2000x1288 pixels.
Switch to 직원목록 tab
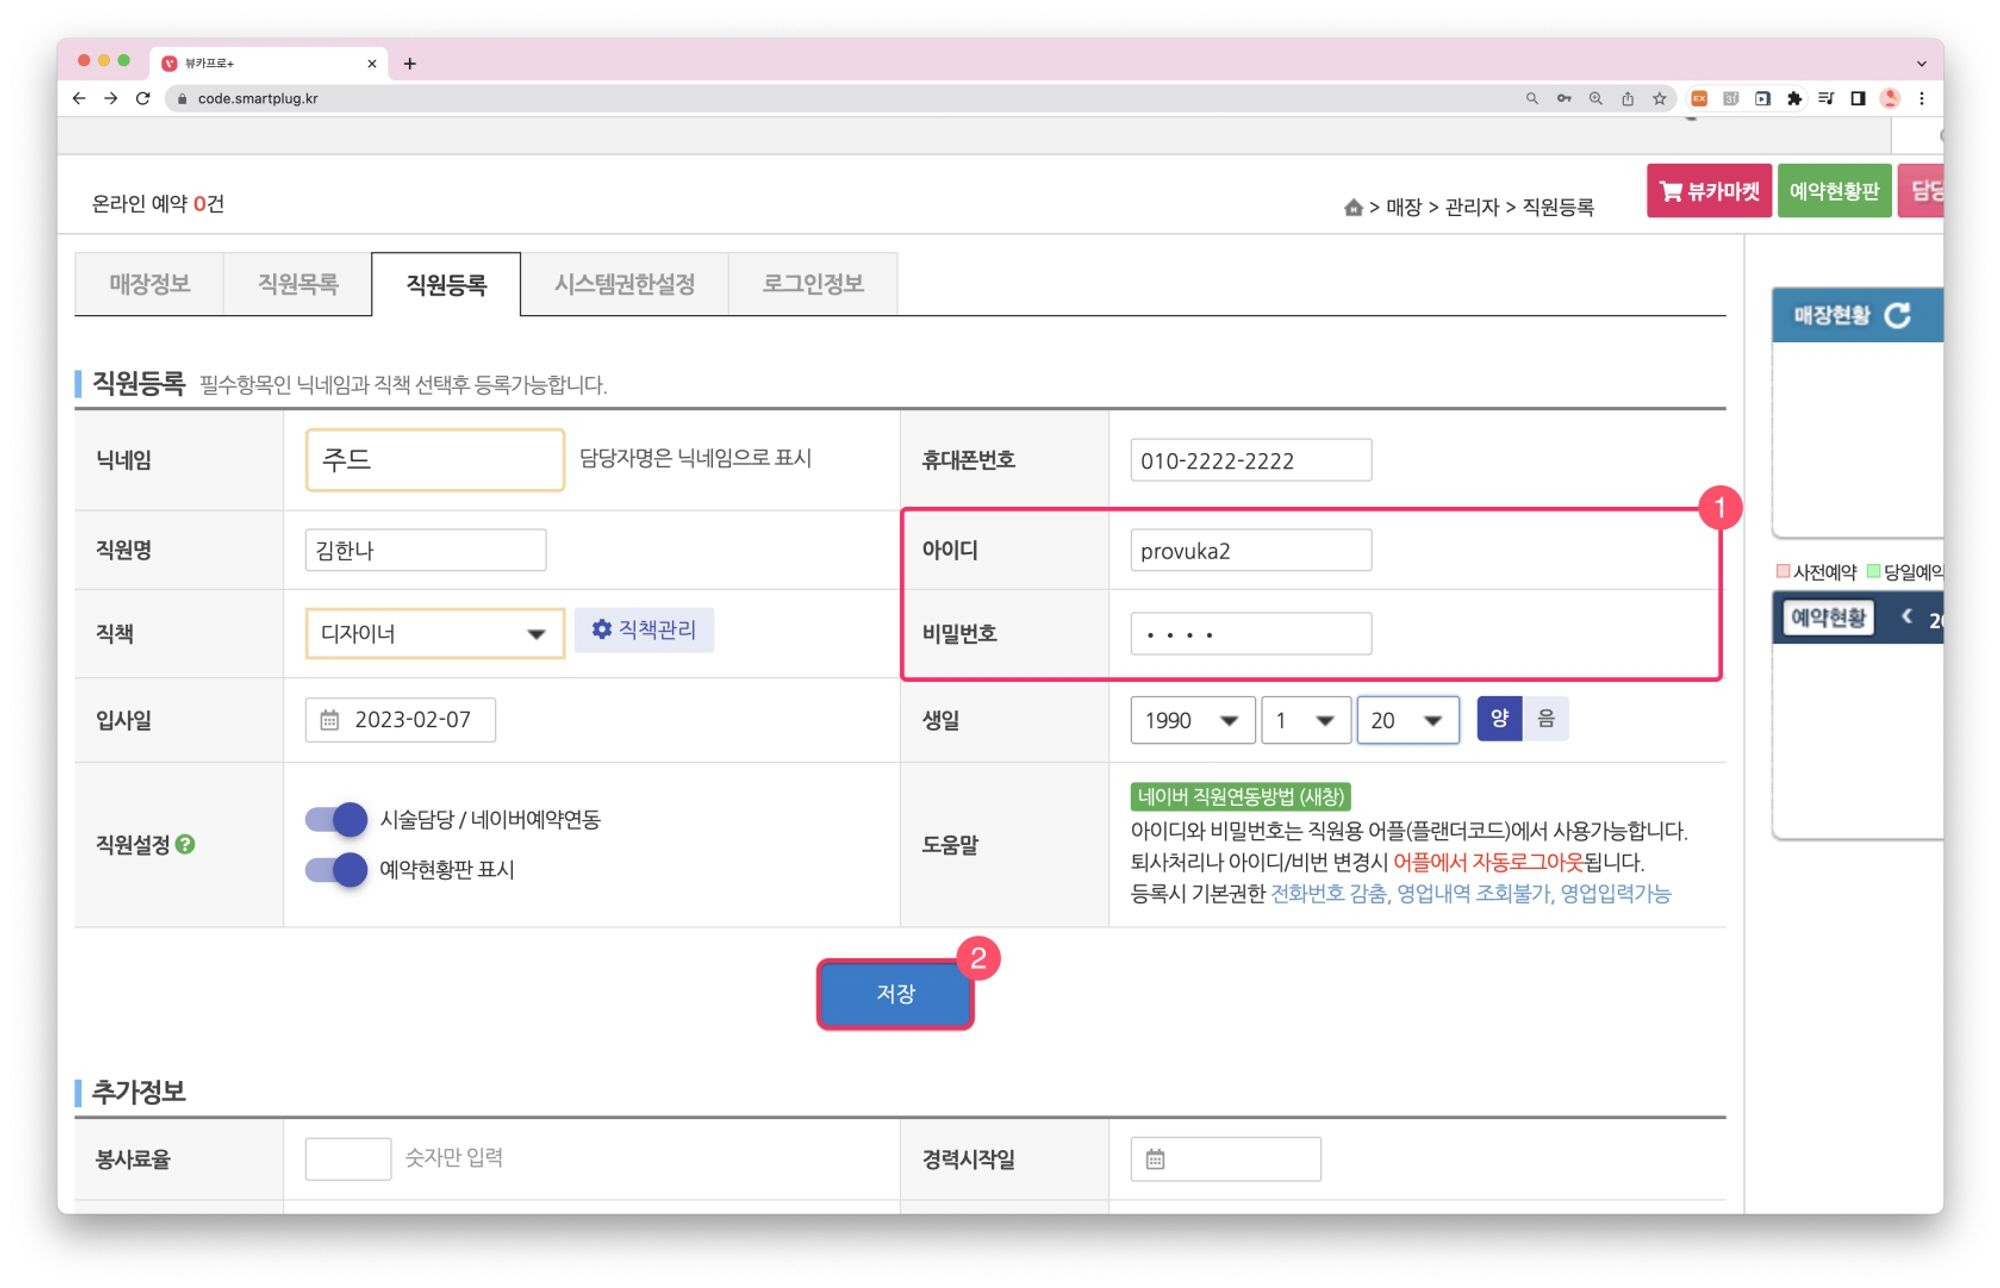point(297,284)
